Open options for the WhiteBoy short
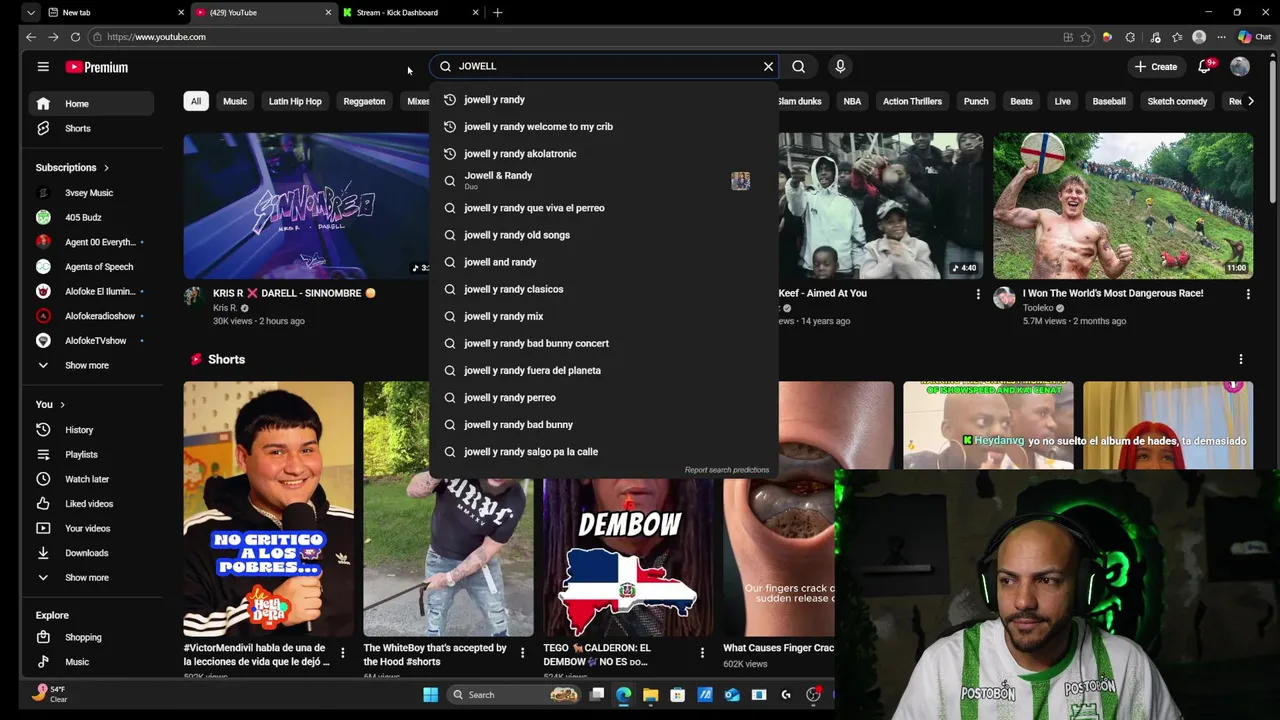The image size is (1280, 720). (x=522, y=653)
